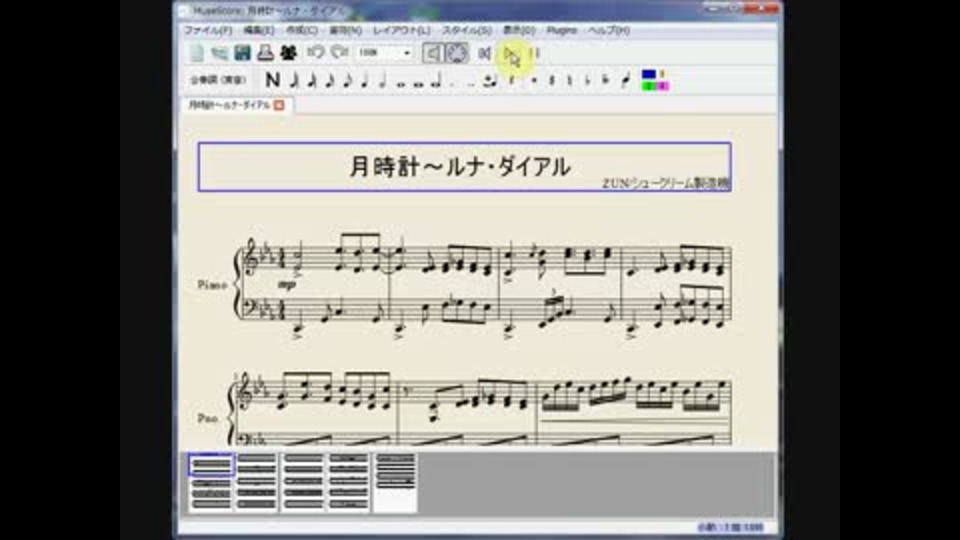
Task: Toggle the speaker sound on/off button
Action: click(433, 53)
